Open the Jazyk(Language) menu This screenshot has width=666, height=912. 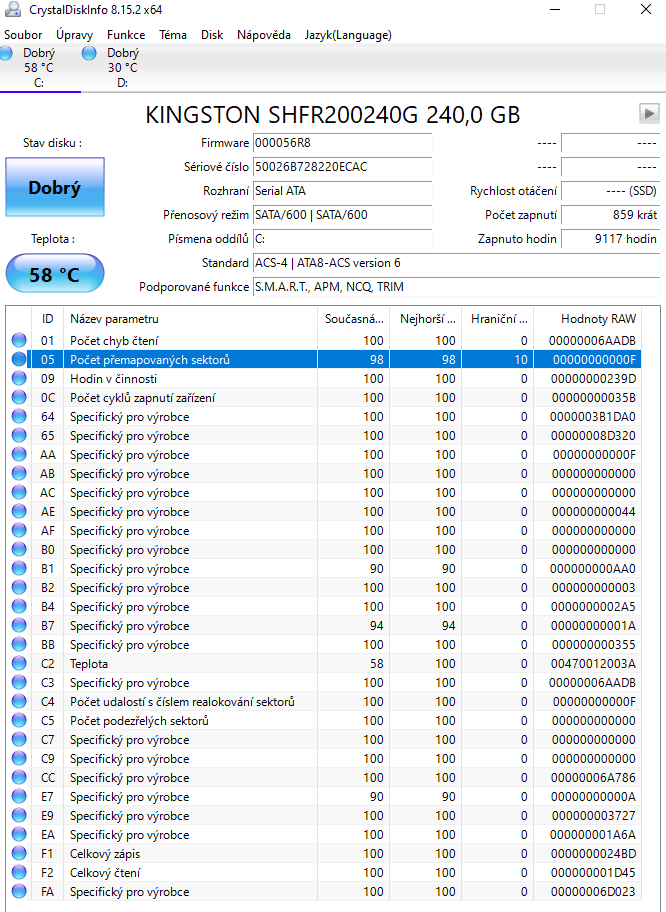click(348, 35)
